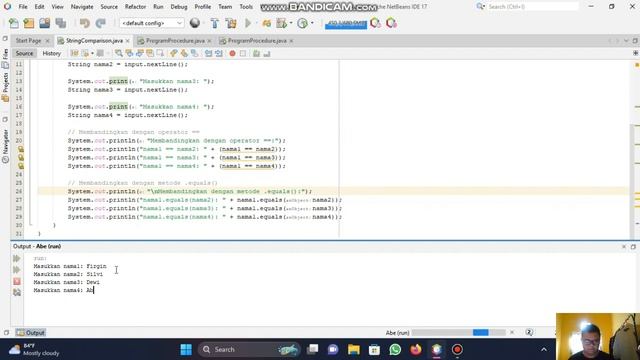The height and width of the screenshot is (360, 640).
Task: Open the Debug menu
Action: click(x=179, y=7)
